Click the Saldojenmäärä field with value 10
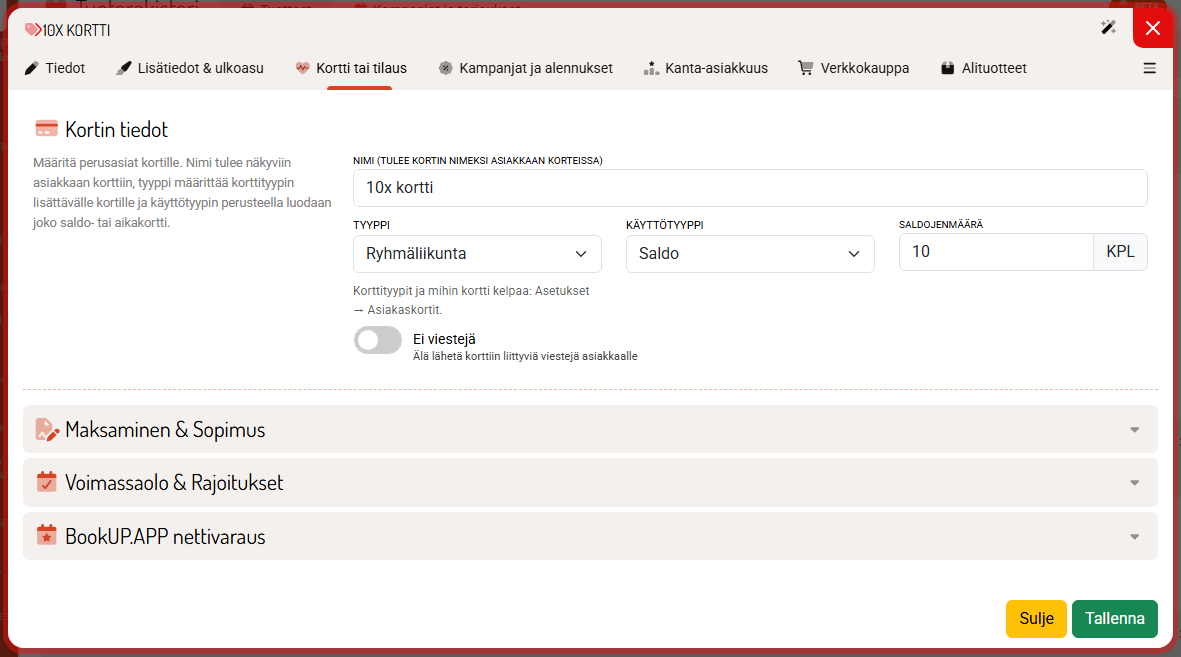This screenshot has width=1181, height=657. pos(996,252)
